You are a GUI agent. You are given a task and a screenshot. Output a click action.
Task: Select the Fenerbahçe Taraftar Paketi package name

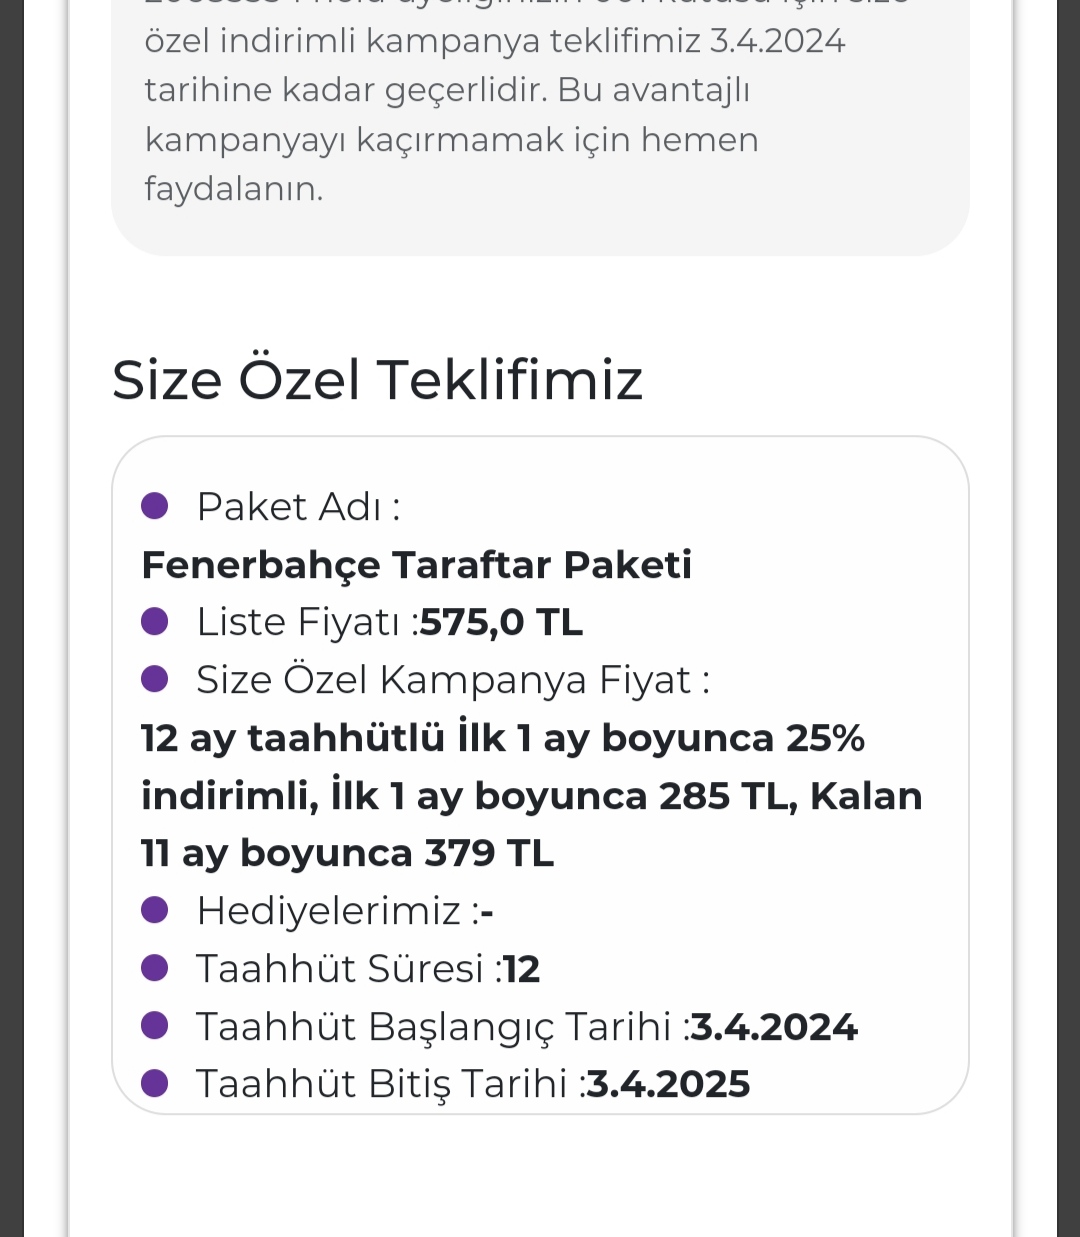coord(416,565)
